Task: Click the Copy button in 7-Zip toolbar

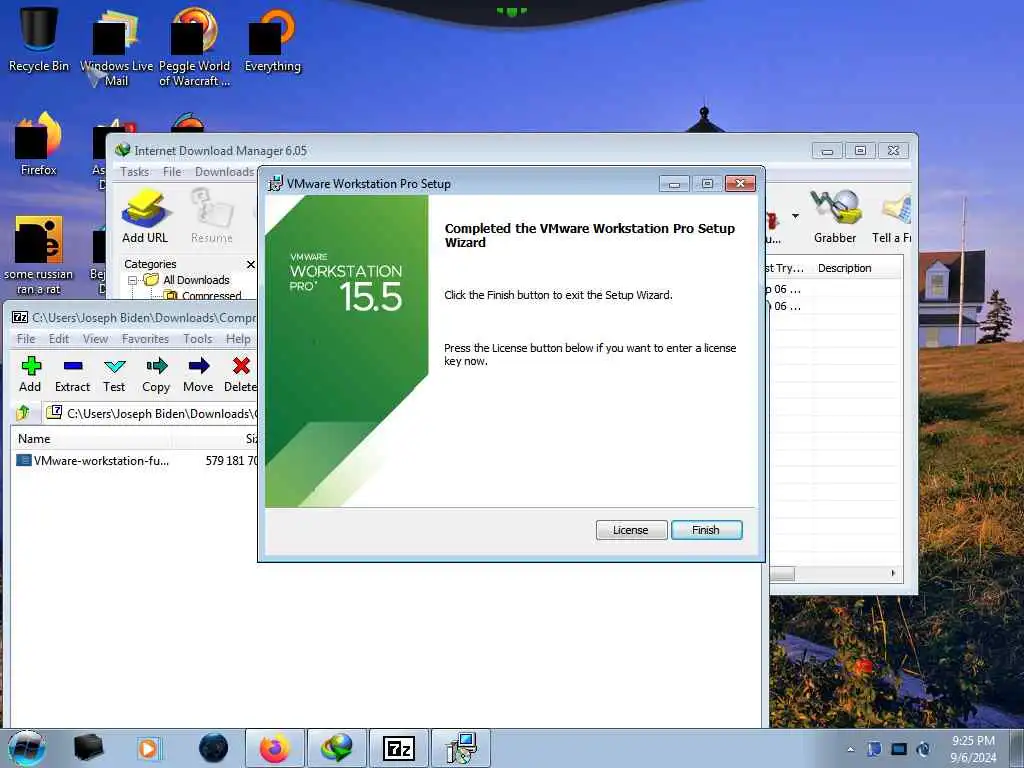Action: tap(156, 374)
